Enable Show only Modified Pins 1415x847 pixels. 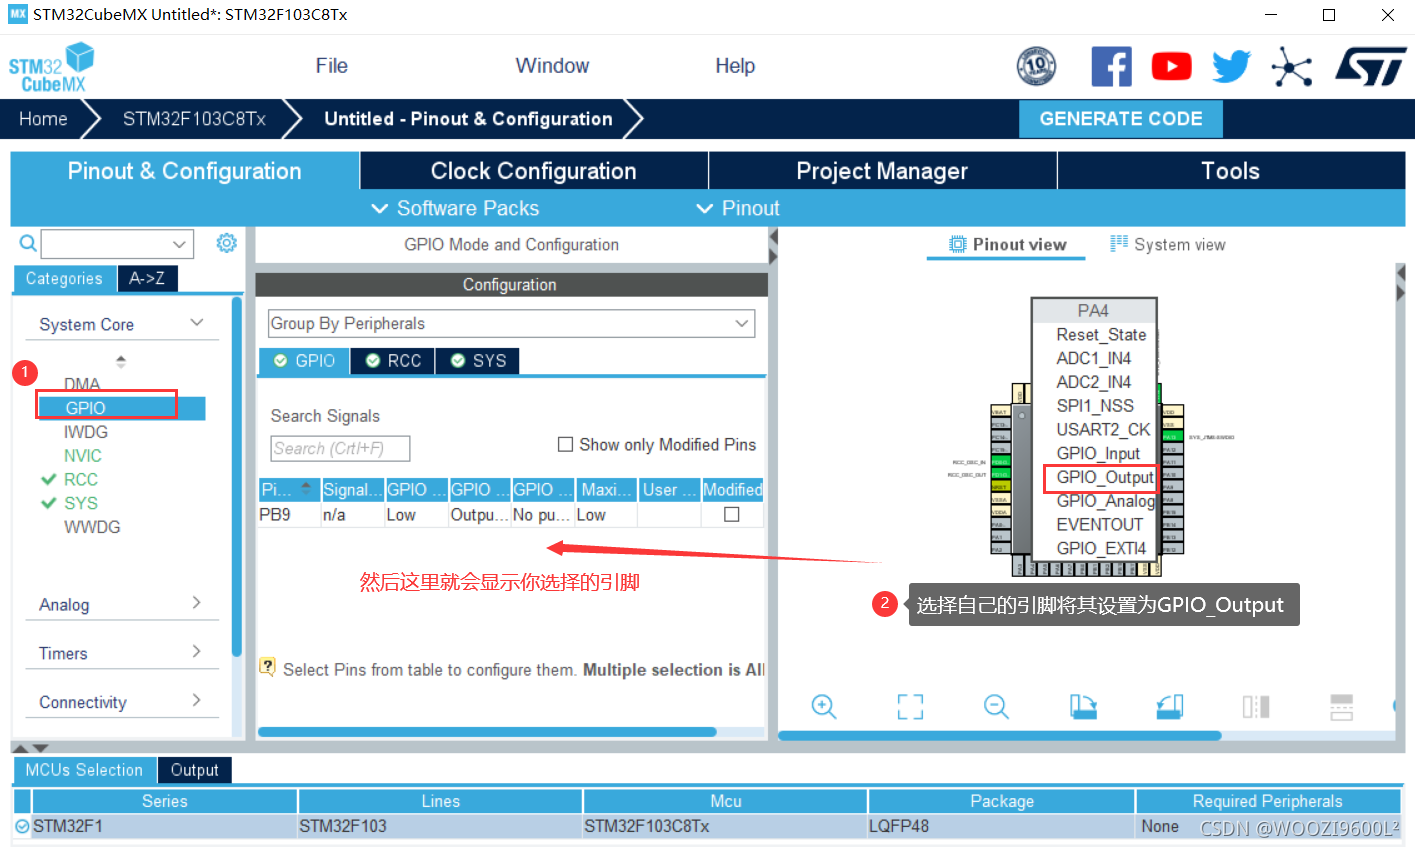click(565, 444)
